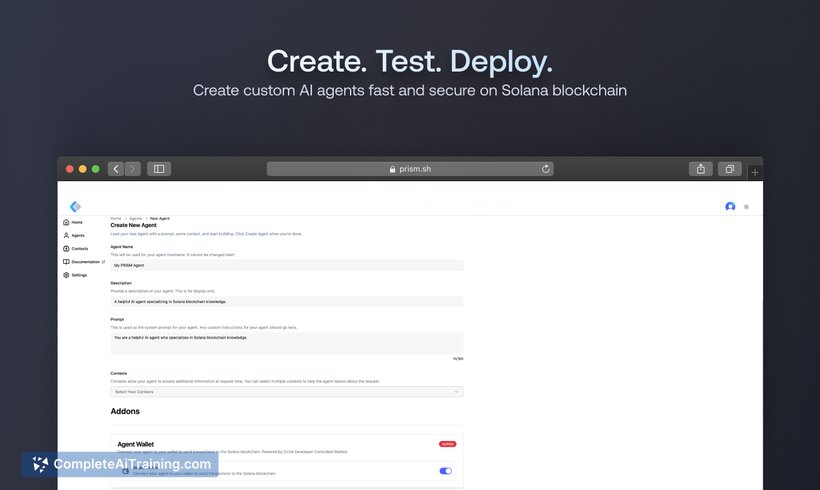Click the prism.sh address bar
The image size is (820, 490).
pos(410,169)
